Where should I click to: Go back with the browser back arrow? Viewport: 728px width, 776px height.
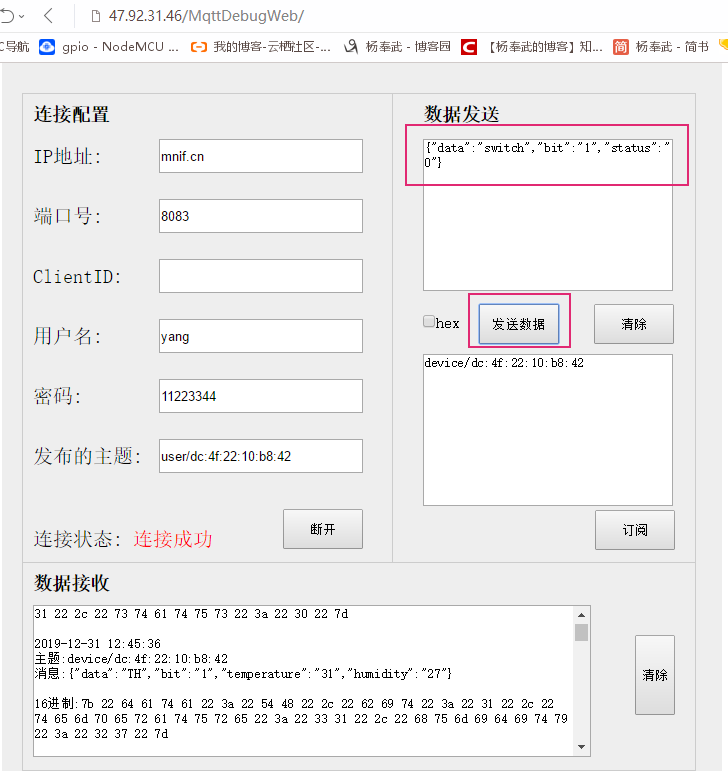click(x=48, y=16)
